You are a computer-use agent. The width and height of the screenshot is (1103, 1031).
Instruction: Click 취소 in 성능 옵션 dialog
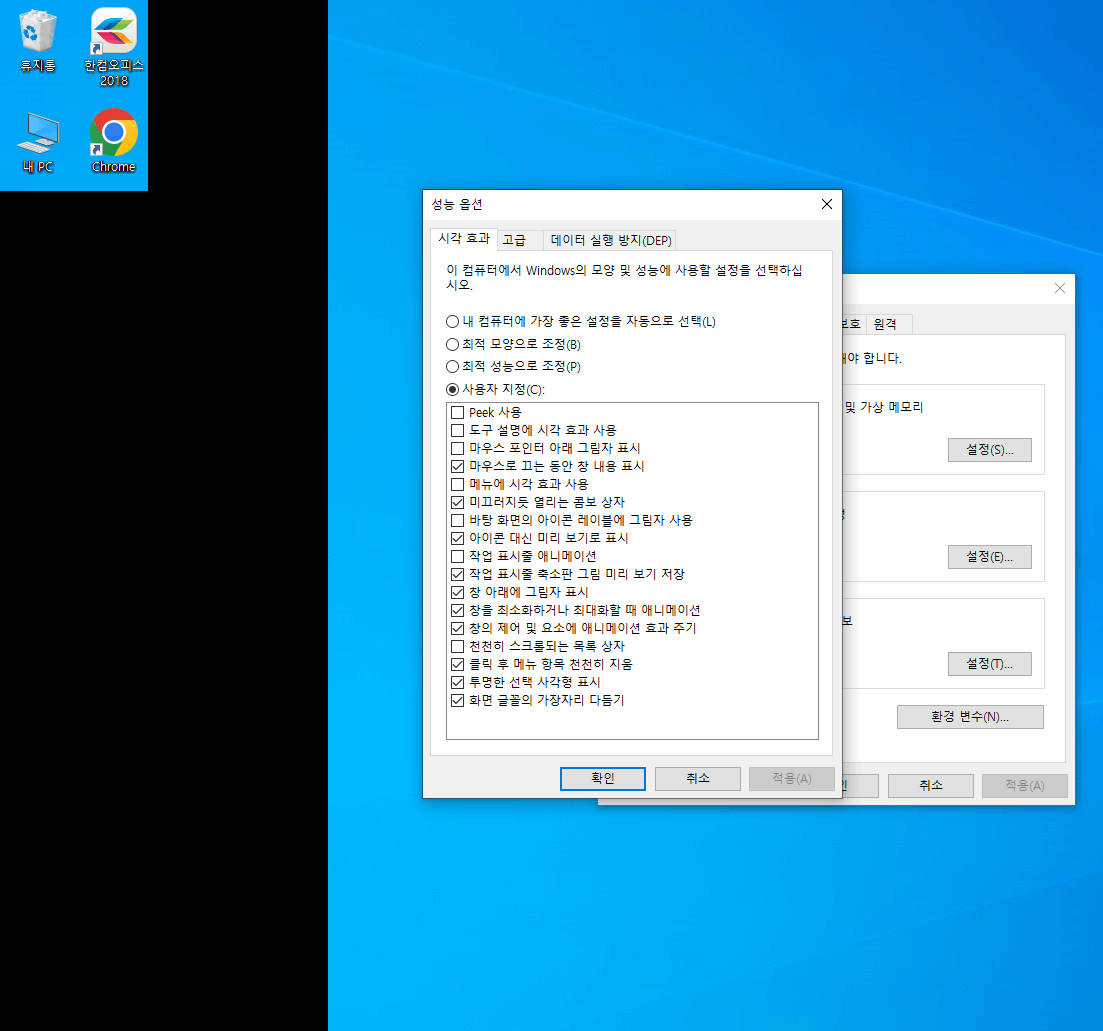698,779
